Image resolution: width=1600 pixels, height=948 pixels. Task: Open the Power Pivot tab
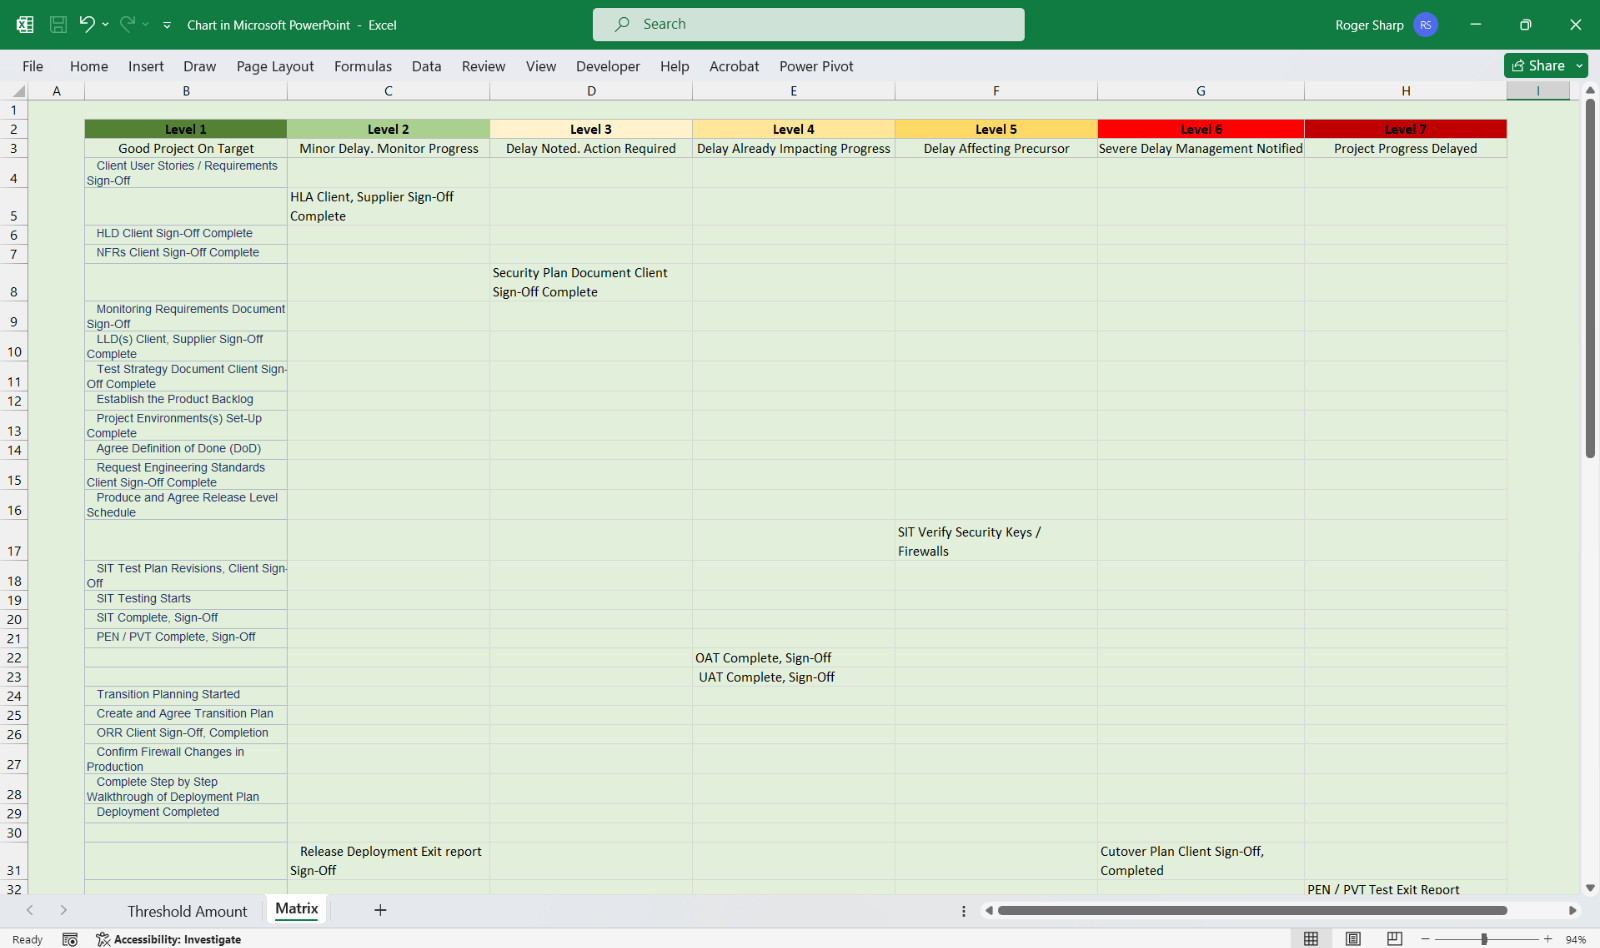[816, 66]
